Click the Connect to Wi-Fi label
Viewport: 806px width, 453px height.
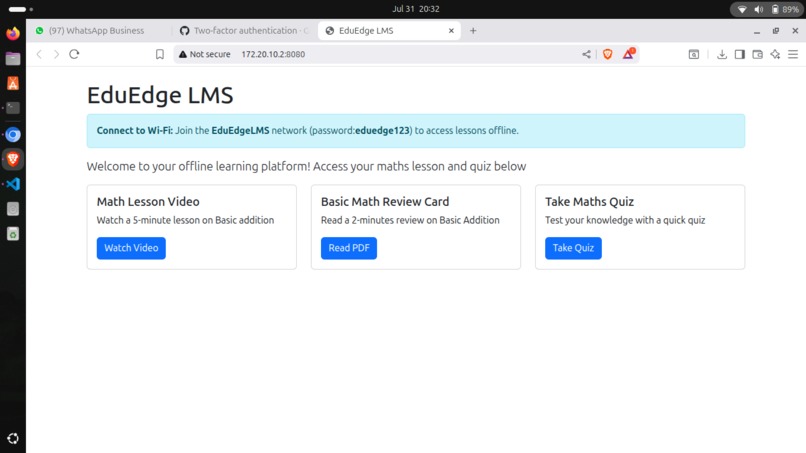(135, 131)
